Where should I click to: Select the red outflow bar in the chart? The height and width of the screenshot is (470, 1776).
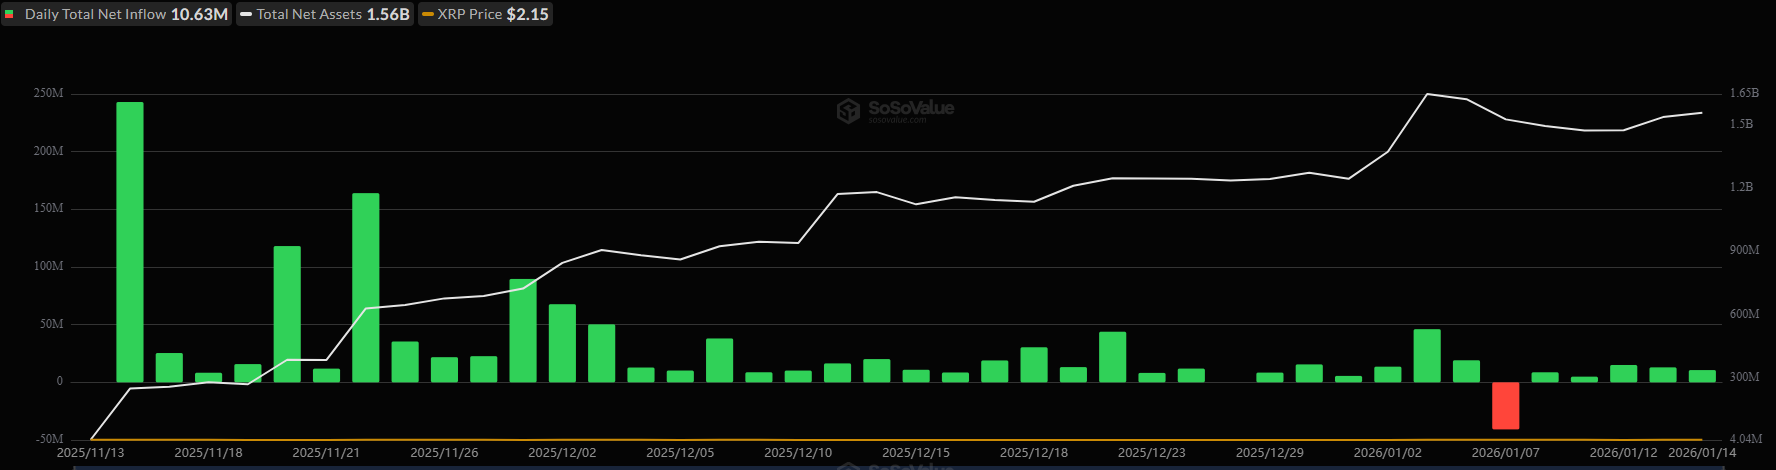[x=1505, y=405]
